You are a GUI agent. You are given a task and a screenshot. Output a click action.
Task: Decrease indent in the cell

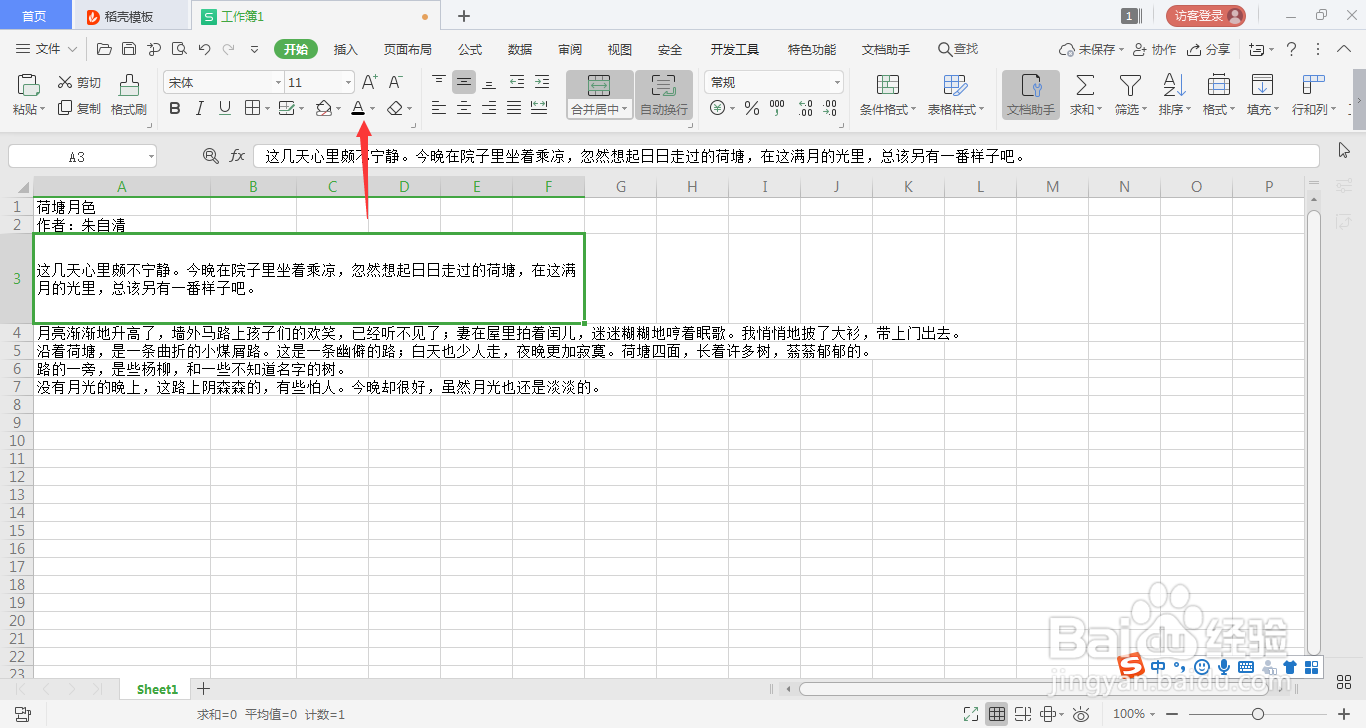click(x=516, y=82)
